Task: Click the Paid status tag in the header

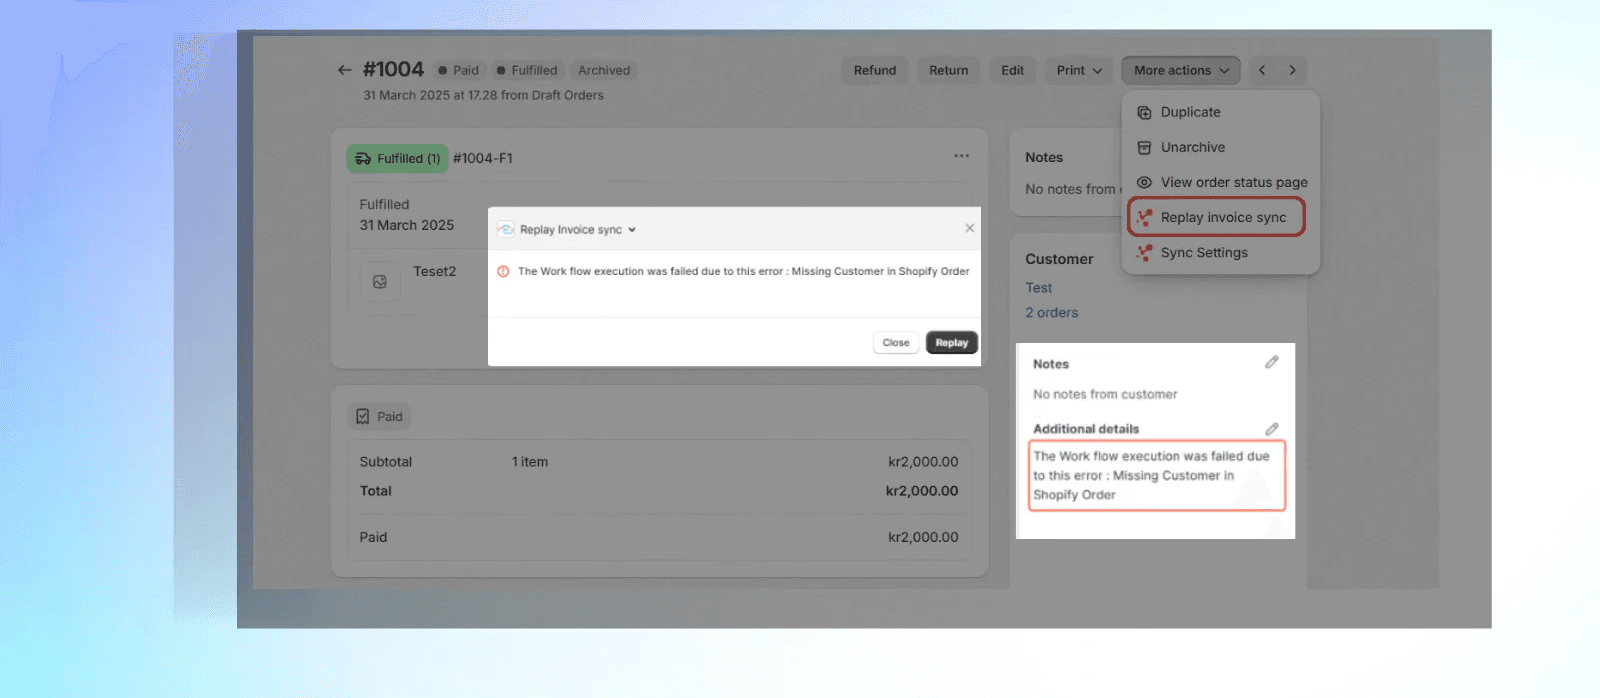Action: coord(458,70)
